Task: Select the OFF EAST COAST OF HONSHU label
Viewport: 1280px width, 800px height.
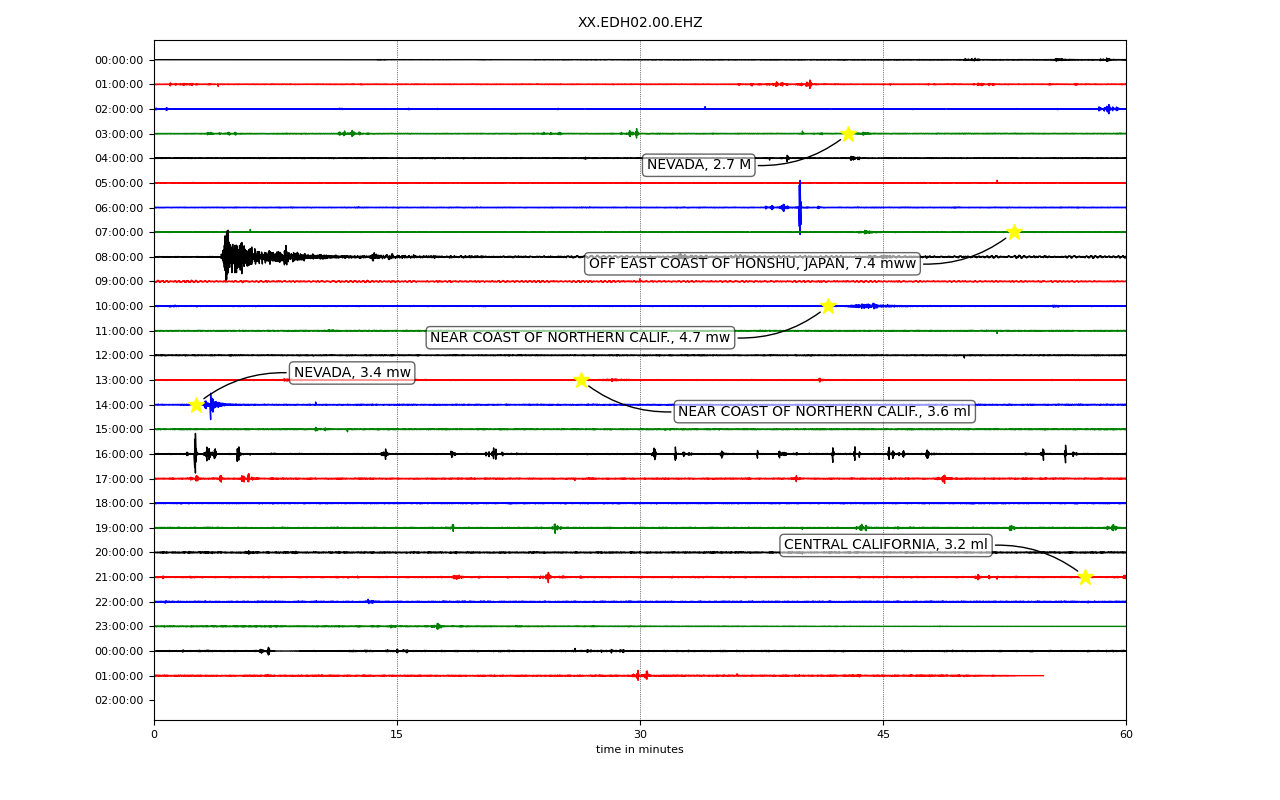Action: (752, 264)
